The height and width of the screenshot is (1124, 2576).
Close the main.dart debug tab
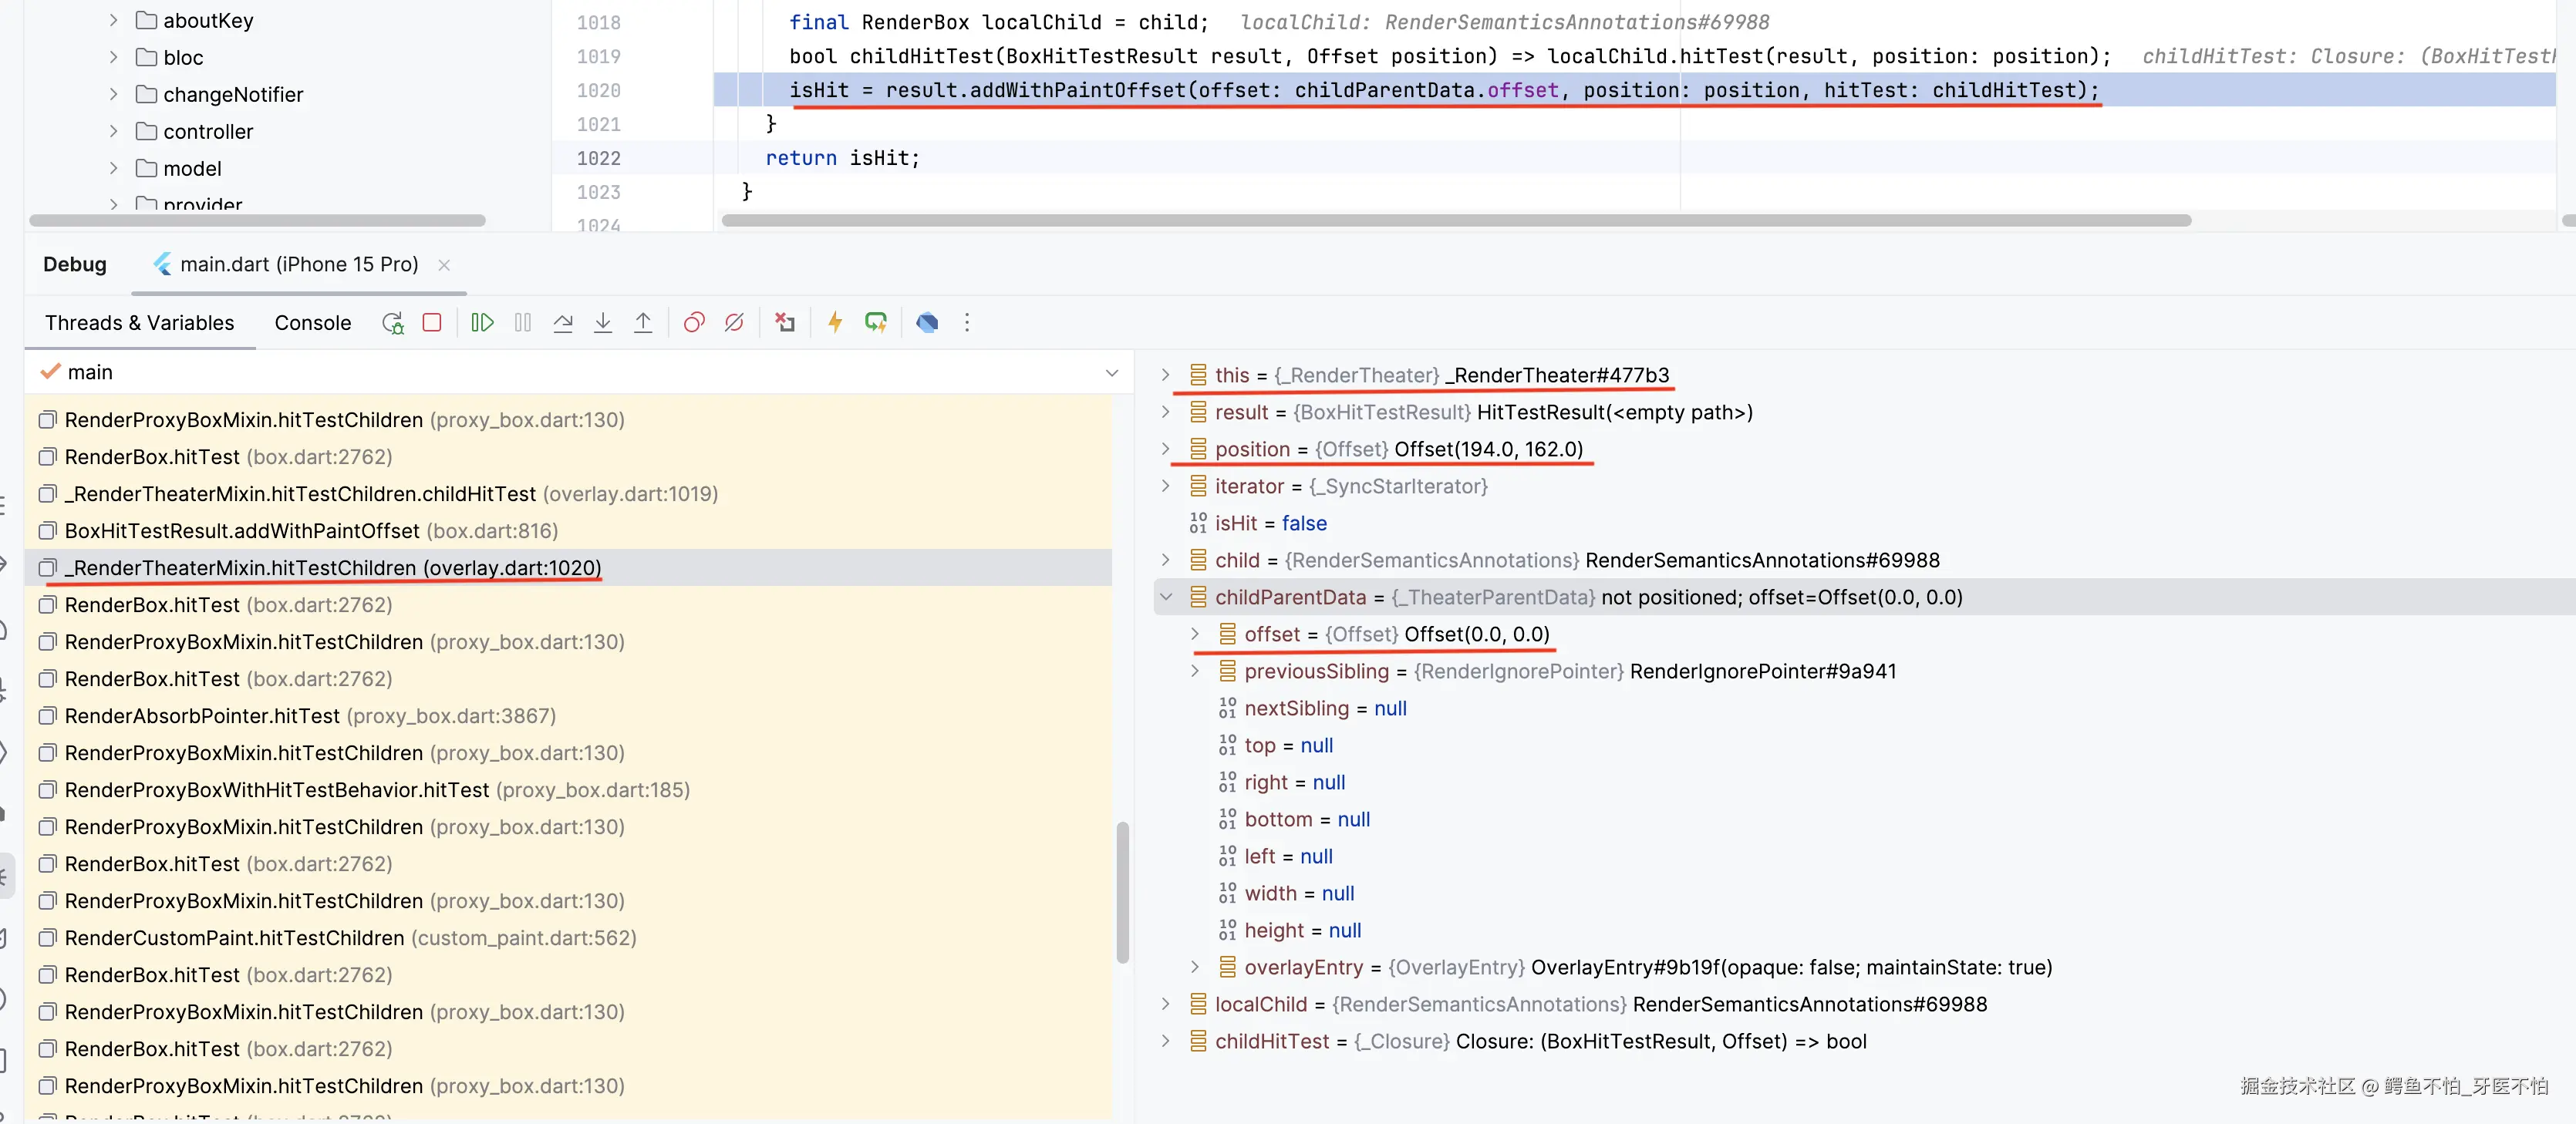coord(444,265)
